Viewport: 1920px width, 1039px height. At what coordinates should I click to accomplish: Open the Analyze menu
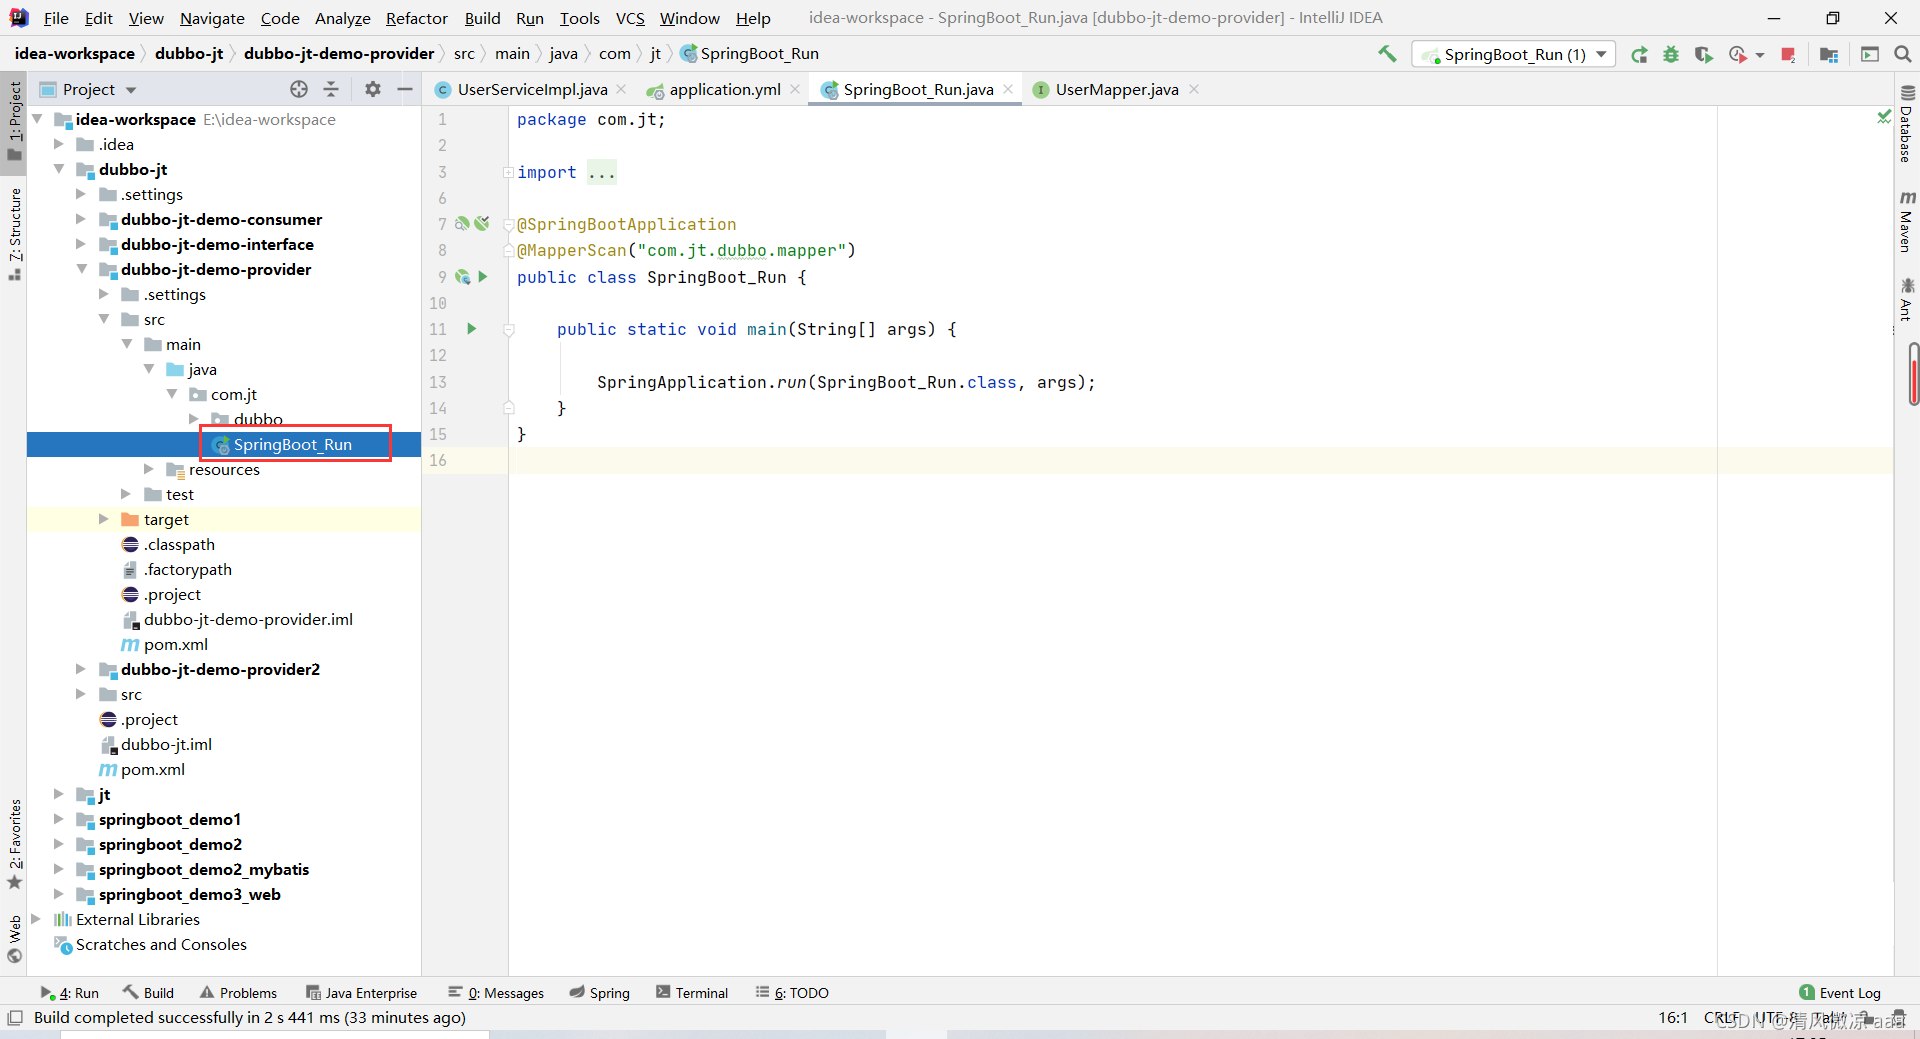[342, 18]
